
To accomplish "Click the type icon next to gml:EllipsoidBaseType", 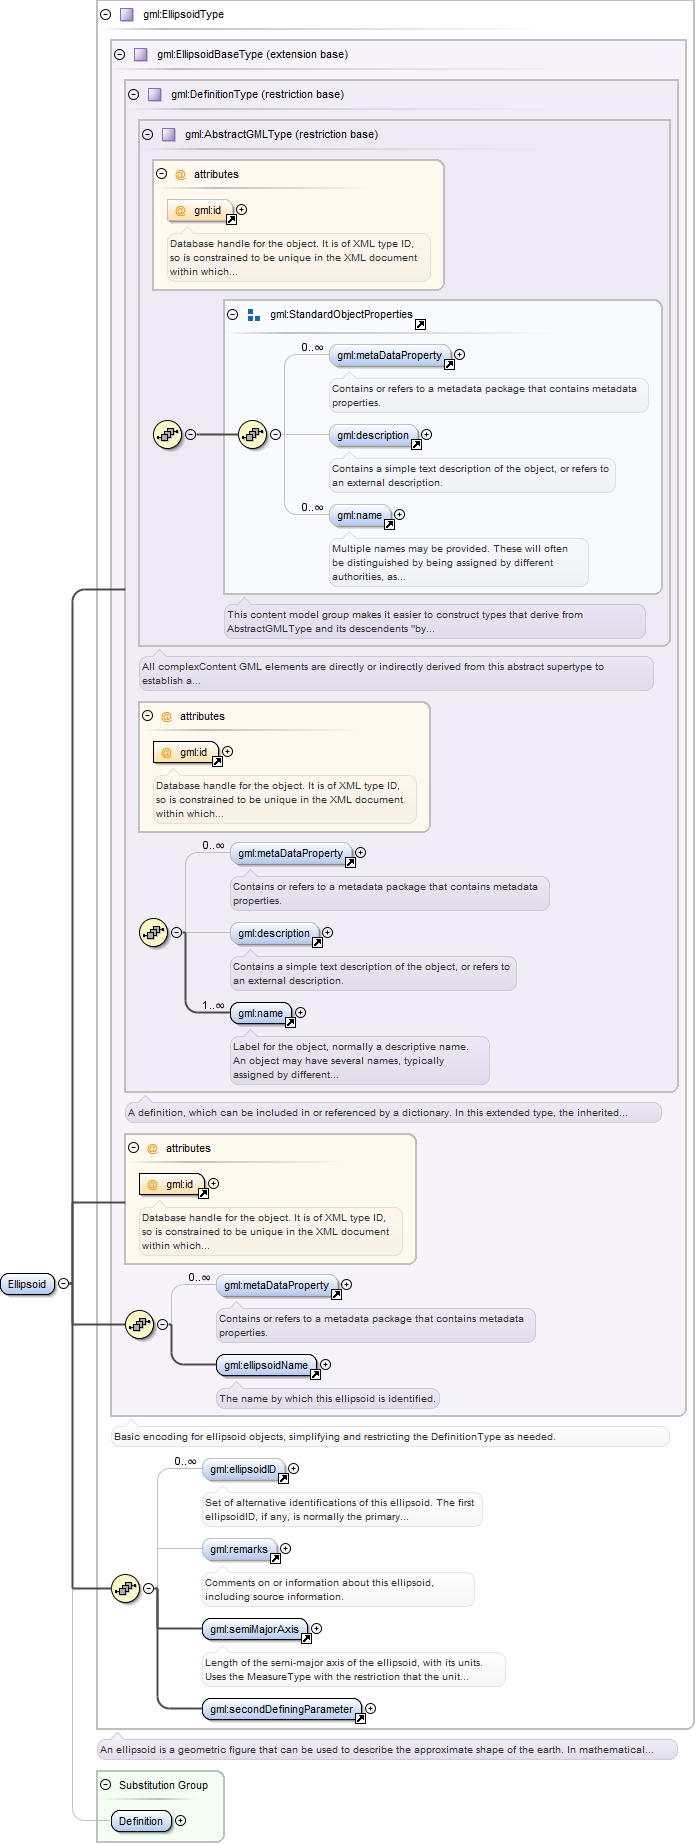I will tap(140, 54).
